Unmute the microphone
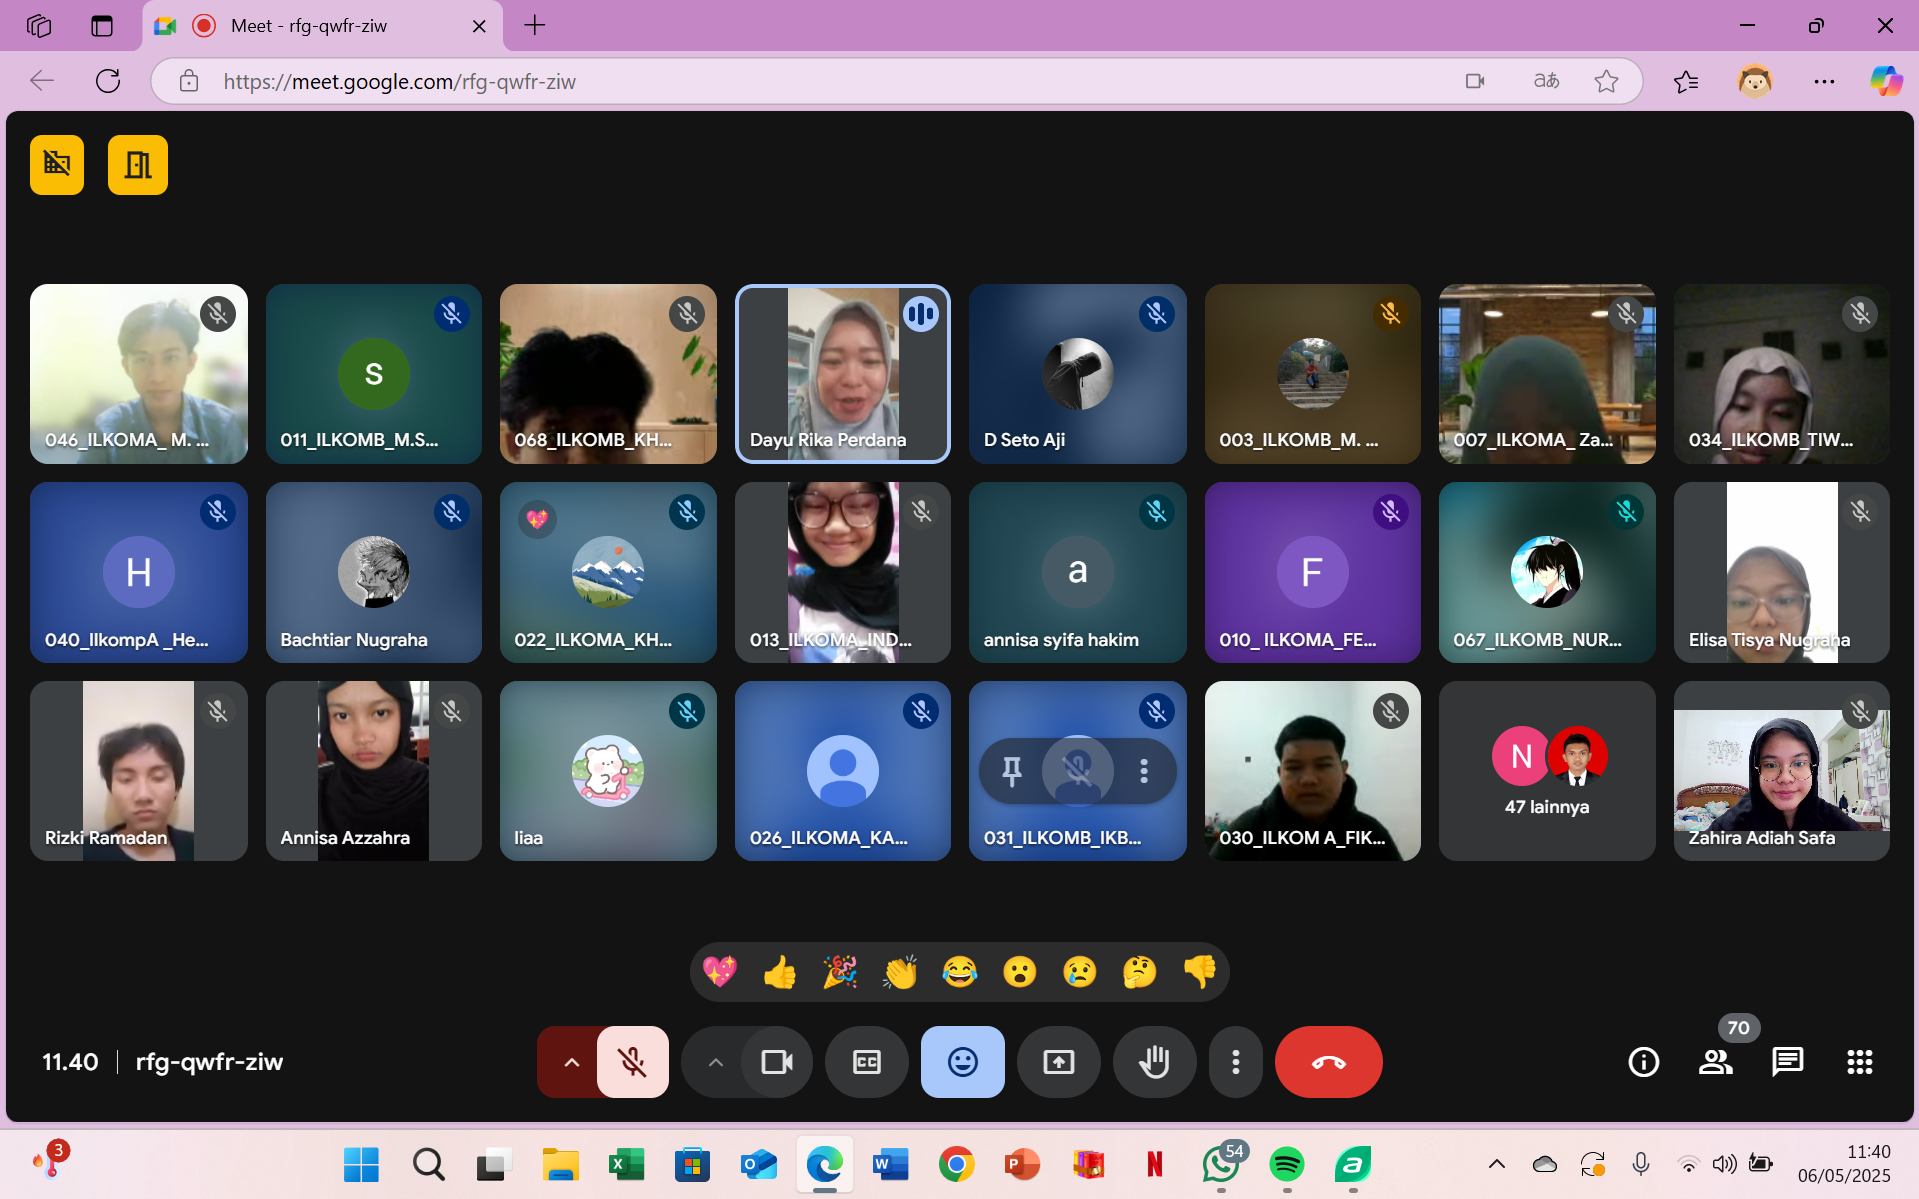 632,1062
